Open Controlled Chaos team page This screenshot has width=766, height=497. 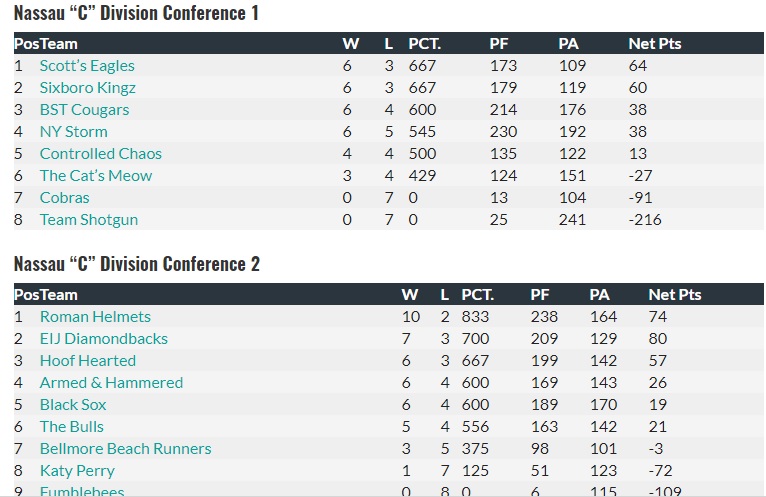coord(100,154)
